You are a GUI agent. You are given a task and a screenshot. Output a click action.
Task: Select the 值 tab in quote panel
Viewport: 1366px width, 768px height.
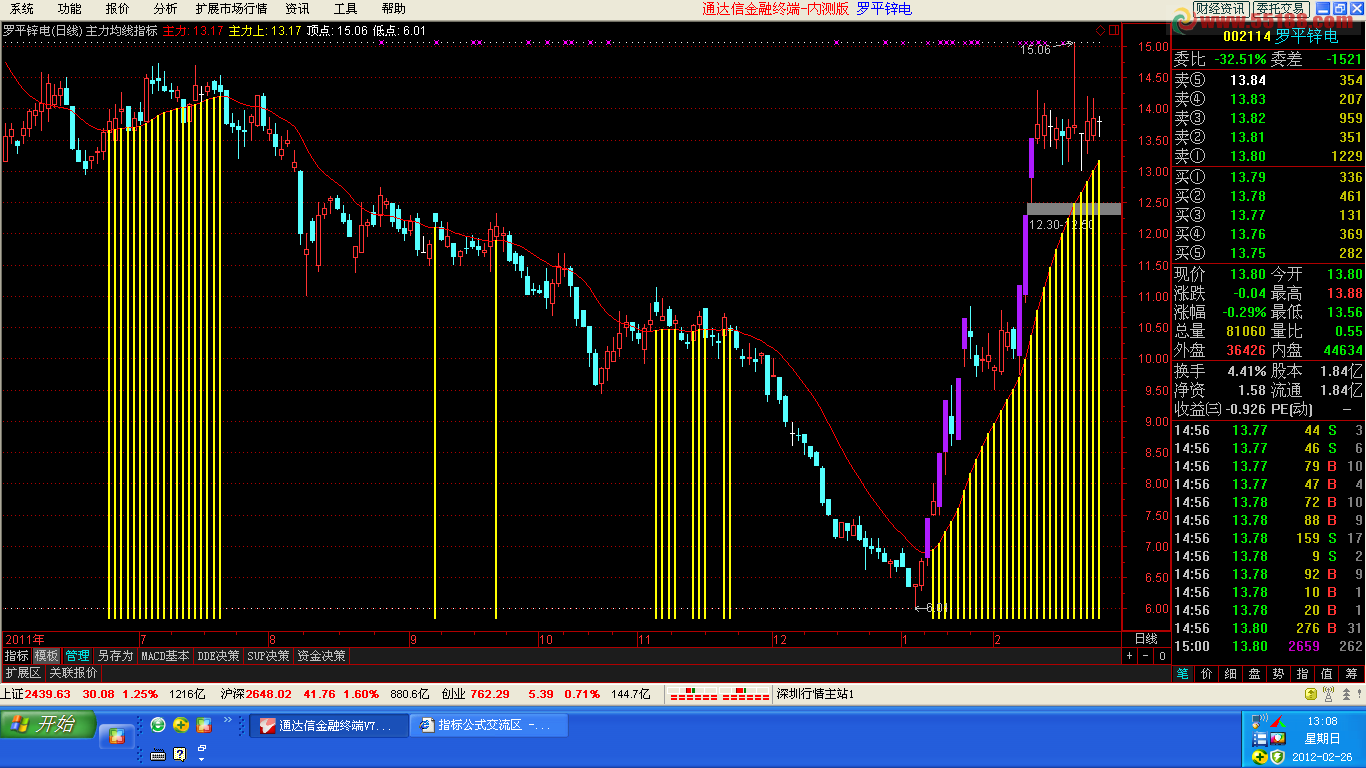coord(1327,673)
